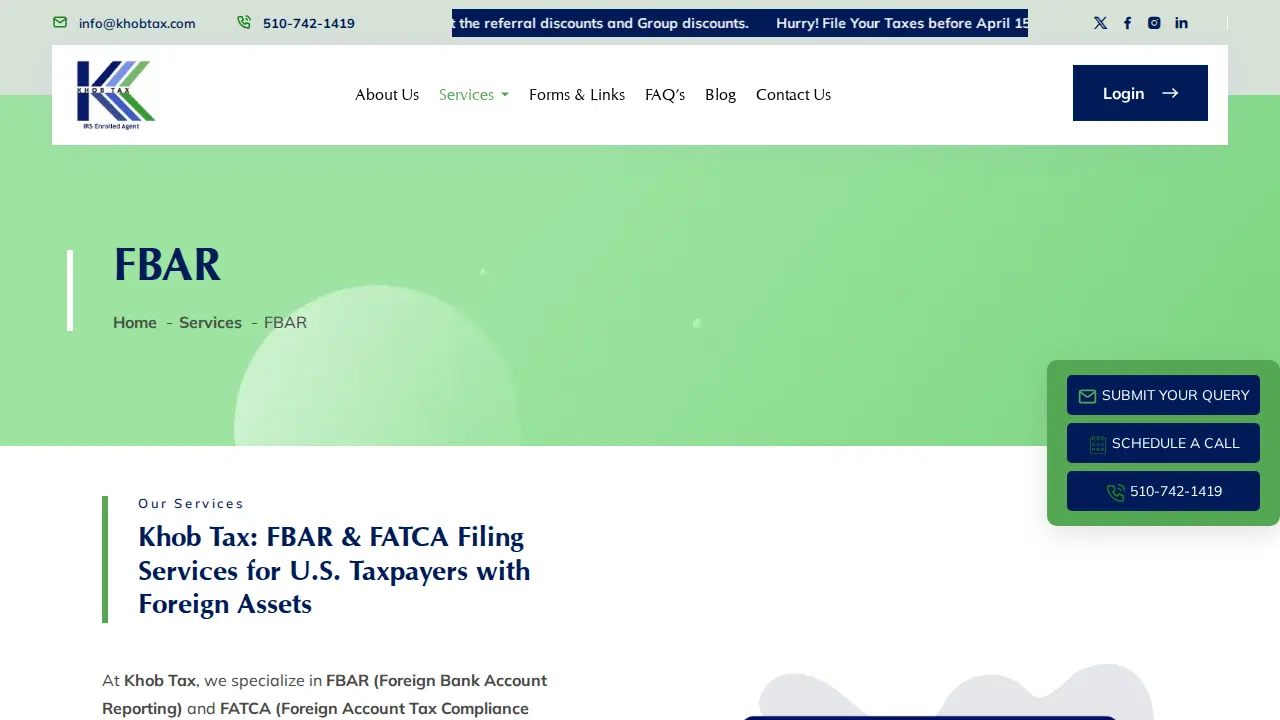Open the About Us menu item
The height and width of the screenshot is (720, 1280).
[x=387, y=95]
